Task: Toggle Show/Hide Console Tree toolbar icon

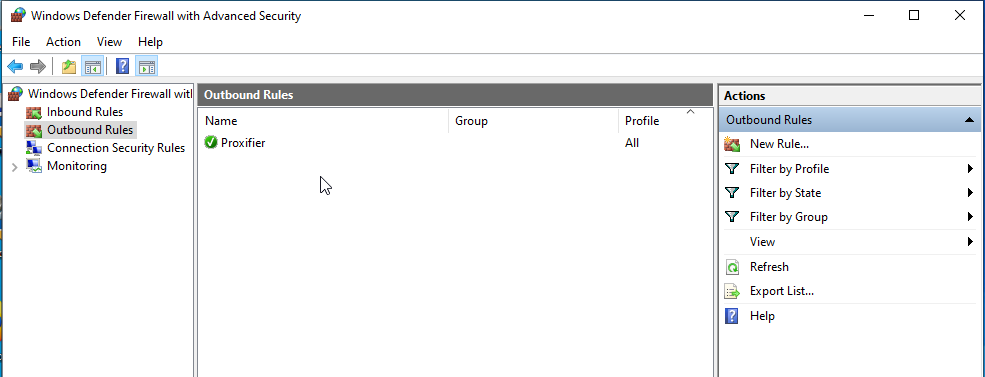Action: (92, 66)
